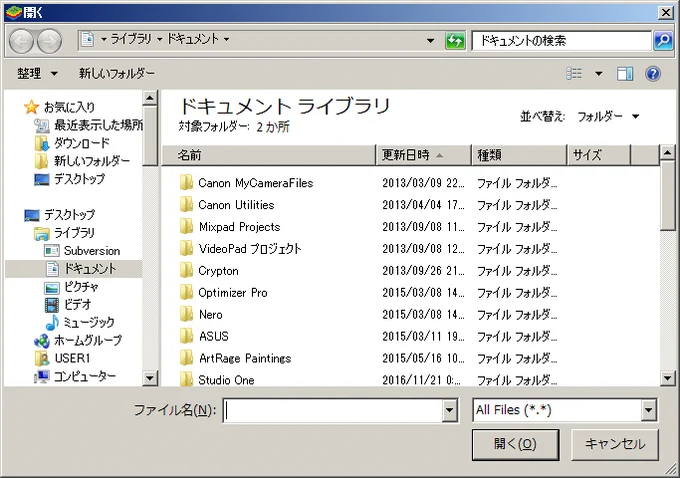Toggle the preview pane icon
Image resolution: width=680 pixels, height=478 pixels.
(625, 74)
